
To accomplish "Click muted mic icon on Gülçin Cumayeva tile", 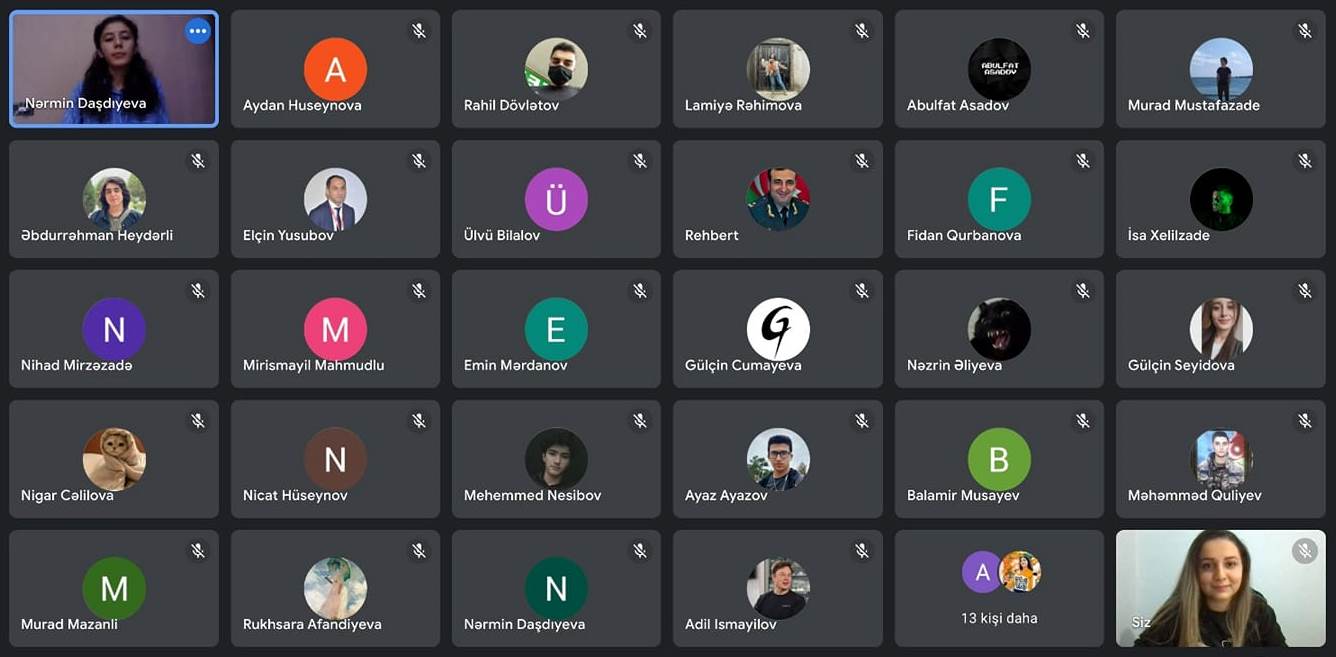I will [862, 291].
